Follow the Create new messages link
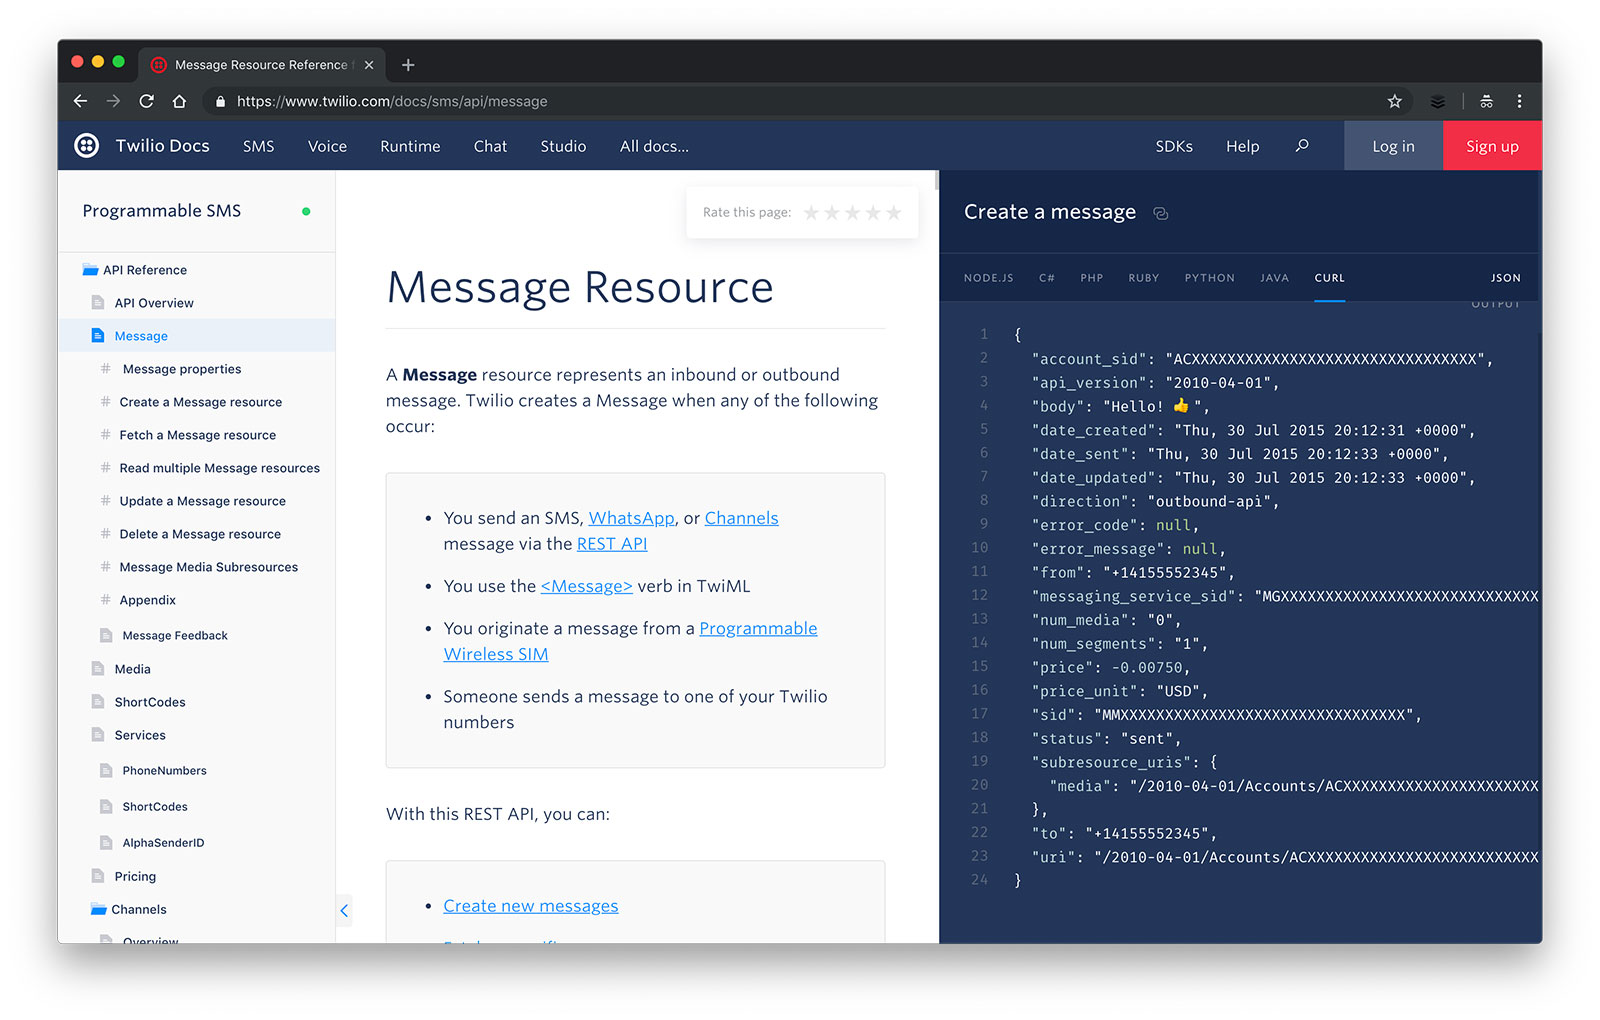Image resolution: width=1600 pixels, height=1020 pixels. click(531, 906)
